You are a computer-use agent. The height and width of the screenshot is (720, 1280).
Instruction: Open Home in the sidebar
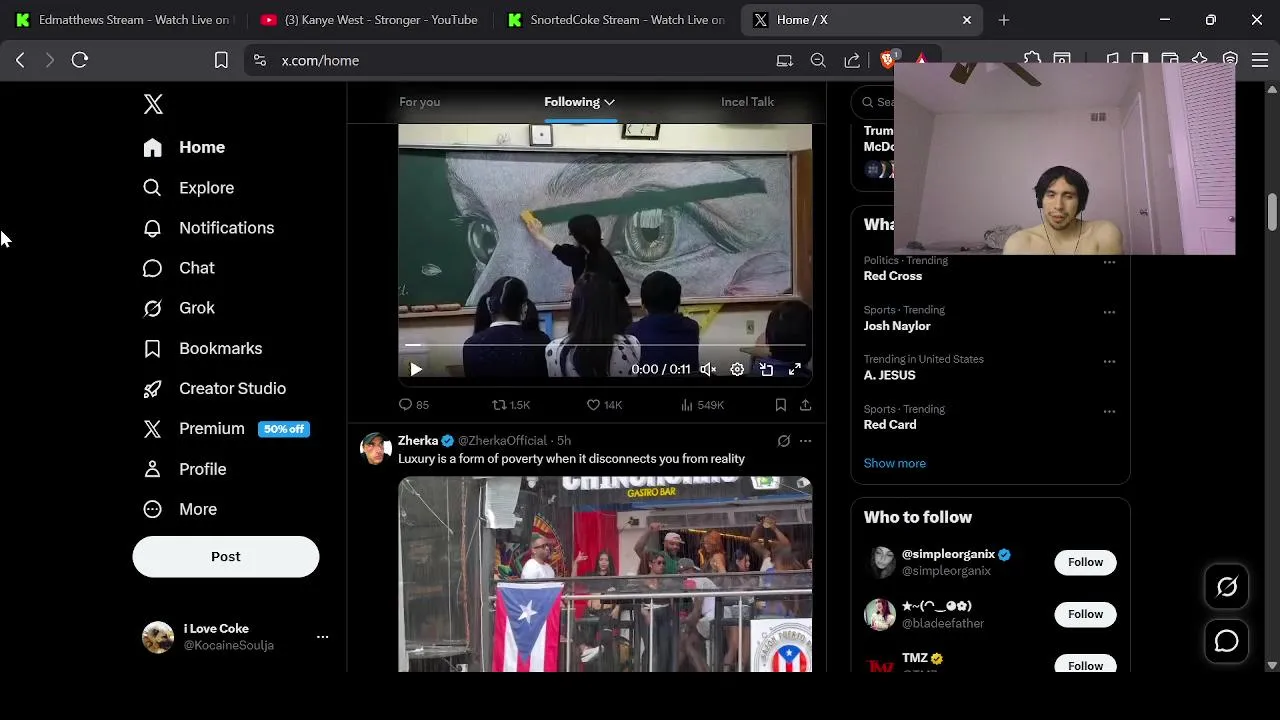coord(184,147)
